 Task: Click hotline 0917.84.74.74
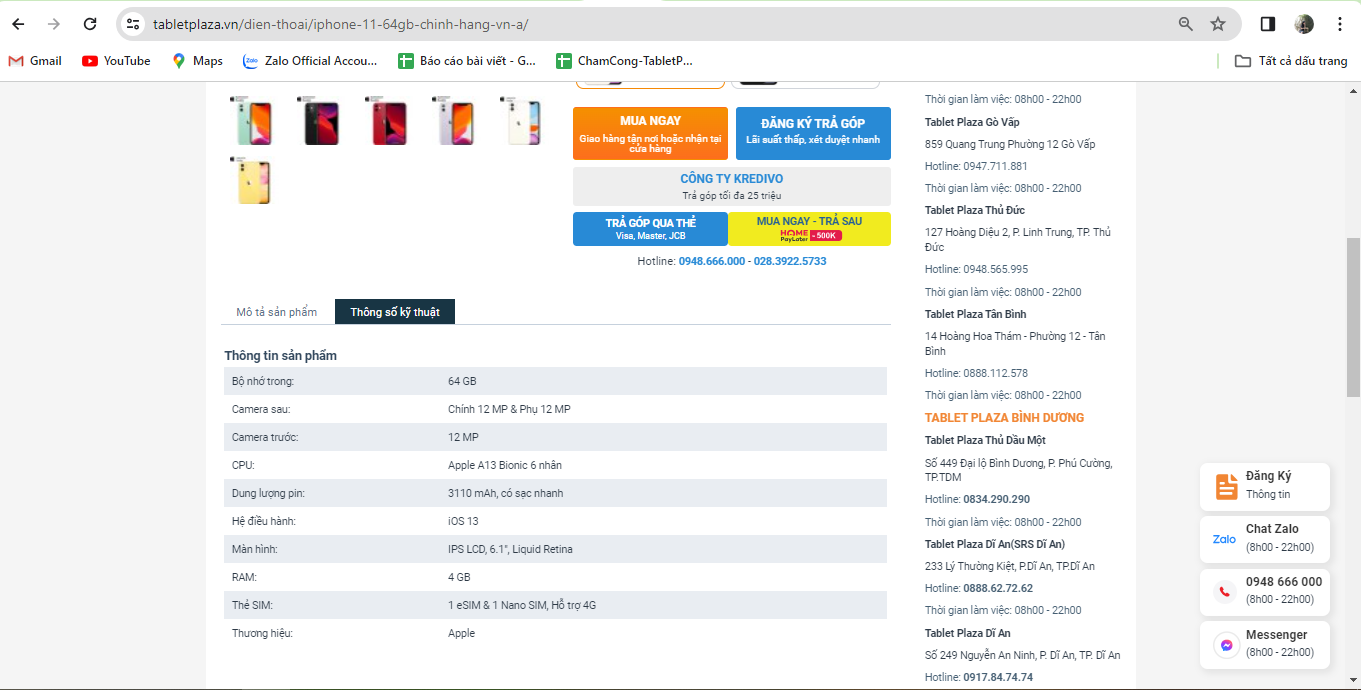998,677
